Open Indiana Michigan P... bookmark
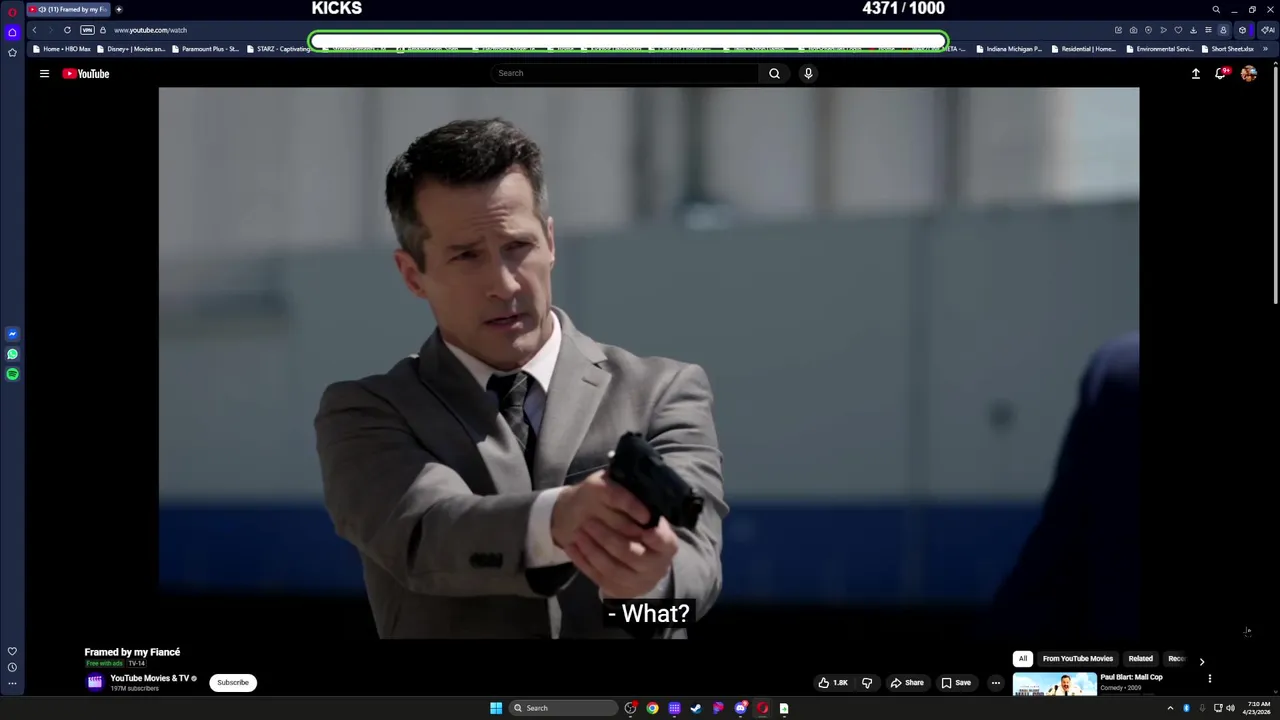Image resolution: width=1280 pixels, height=720 pixels. (1009, 48)
